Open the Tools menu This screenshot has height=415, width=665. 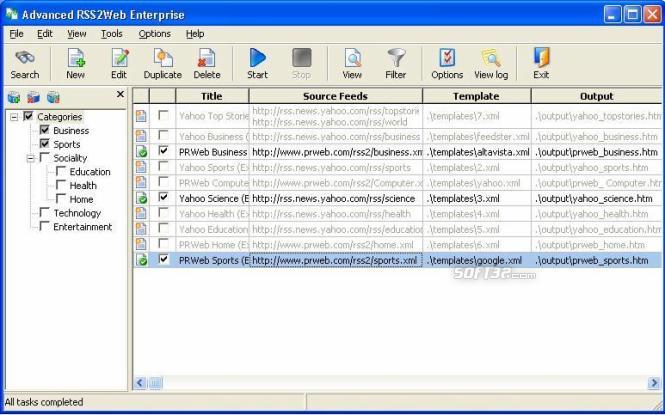tap(112, 34)
